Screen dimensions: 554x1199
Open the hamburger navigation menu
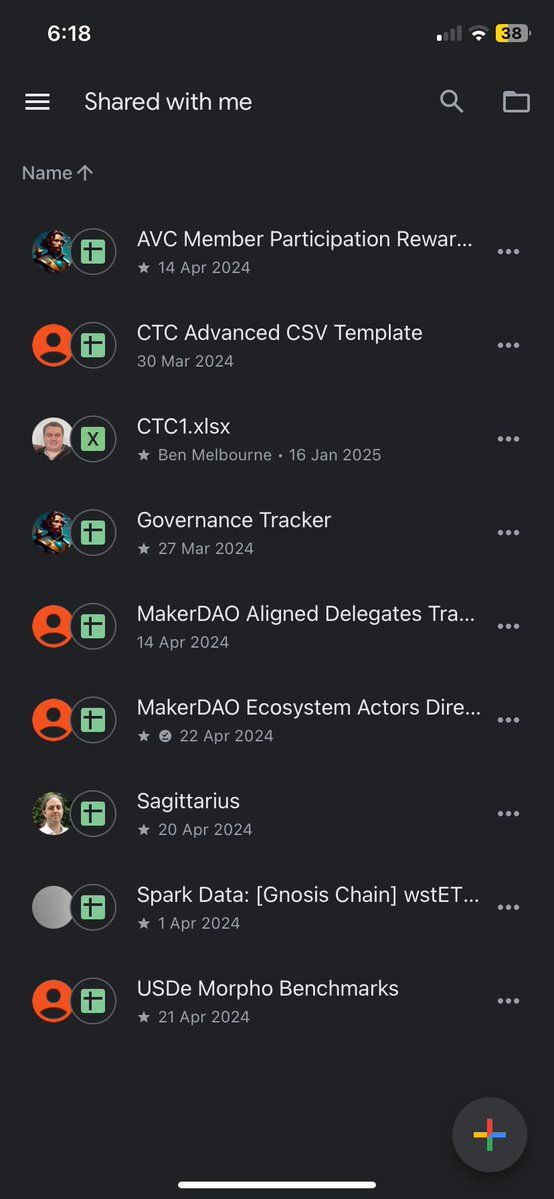37,102
